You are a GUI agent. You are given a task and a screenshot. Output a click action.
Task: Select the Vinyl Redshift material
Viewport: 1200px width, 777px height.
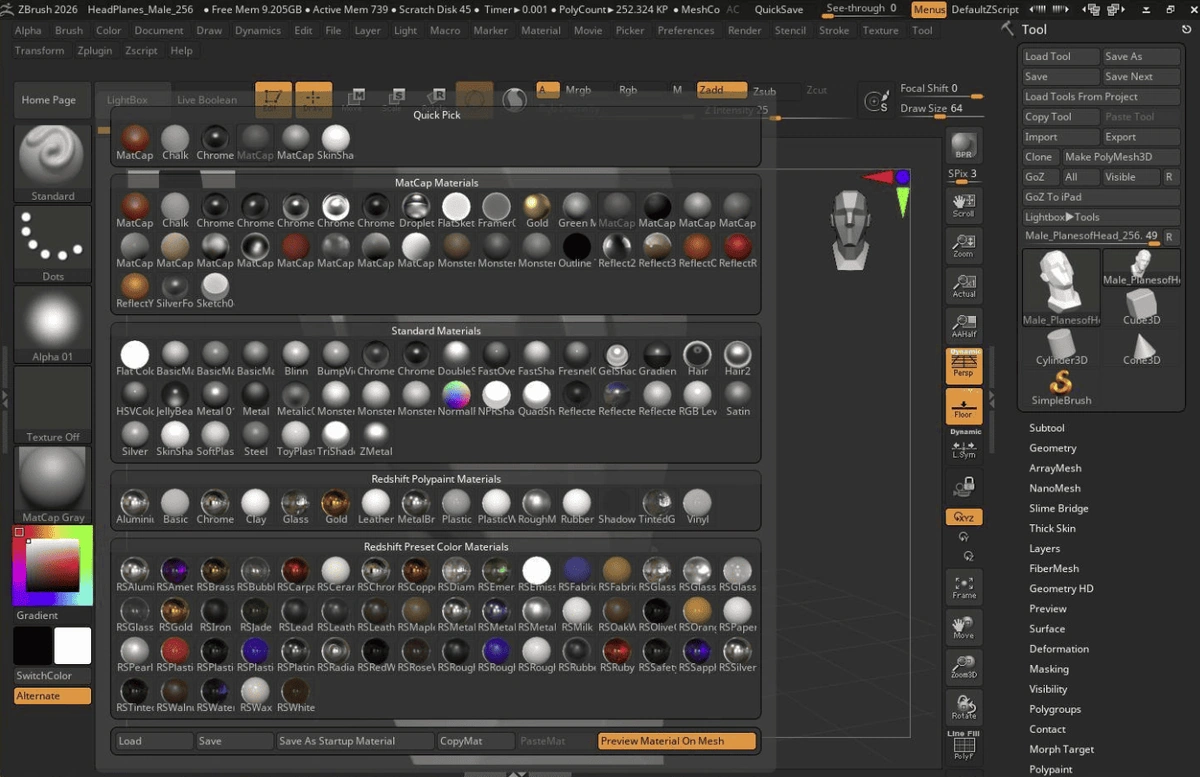[x=697, y=507]
